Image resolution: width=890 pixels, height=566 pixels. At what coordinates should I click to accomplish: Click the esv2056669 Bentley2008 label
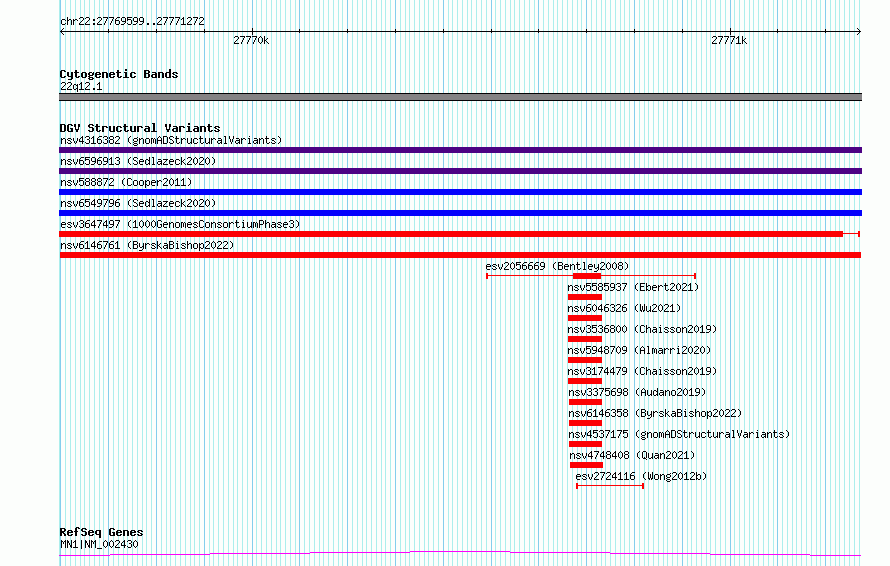tap(557, 266)
